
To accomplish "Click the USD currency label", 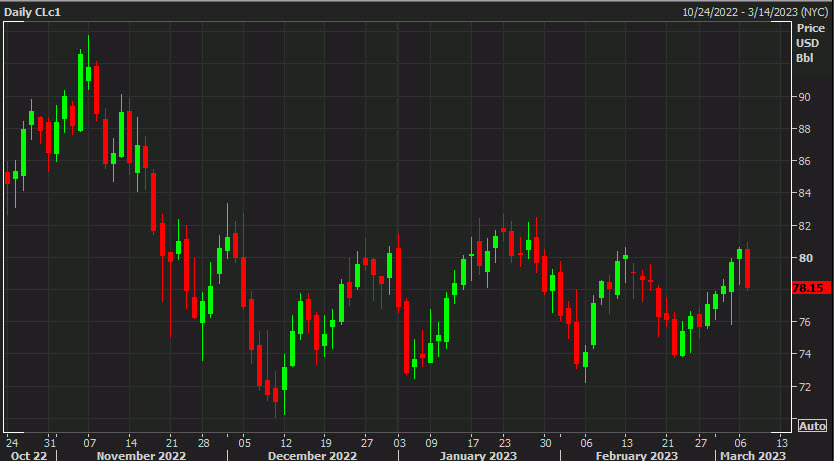I will tap(807, 43).
